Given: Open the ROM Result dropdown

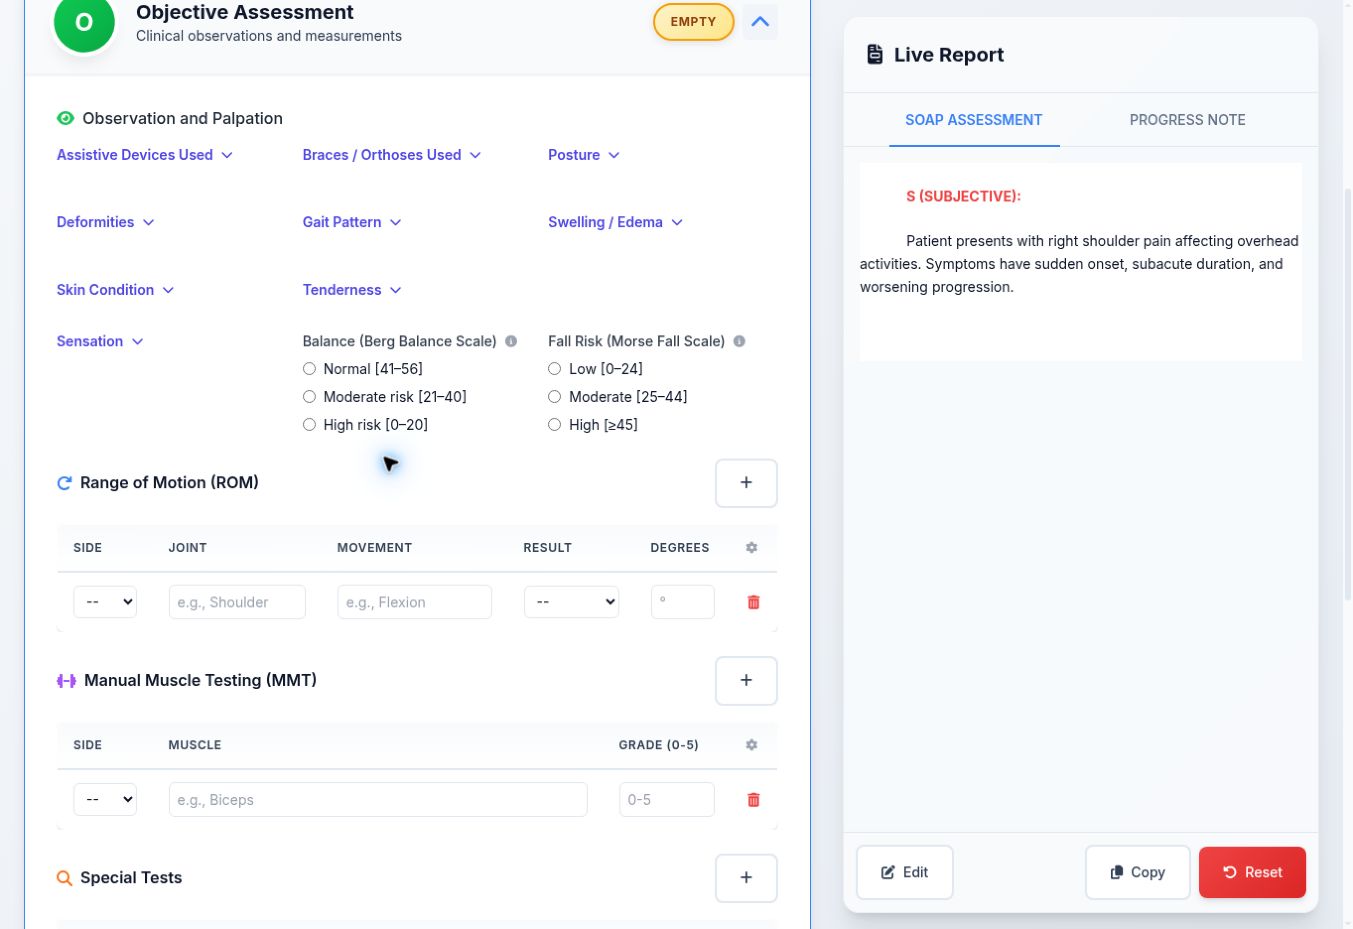Looking at the screenshot, I should [571, 602].
